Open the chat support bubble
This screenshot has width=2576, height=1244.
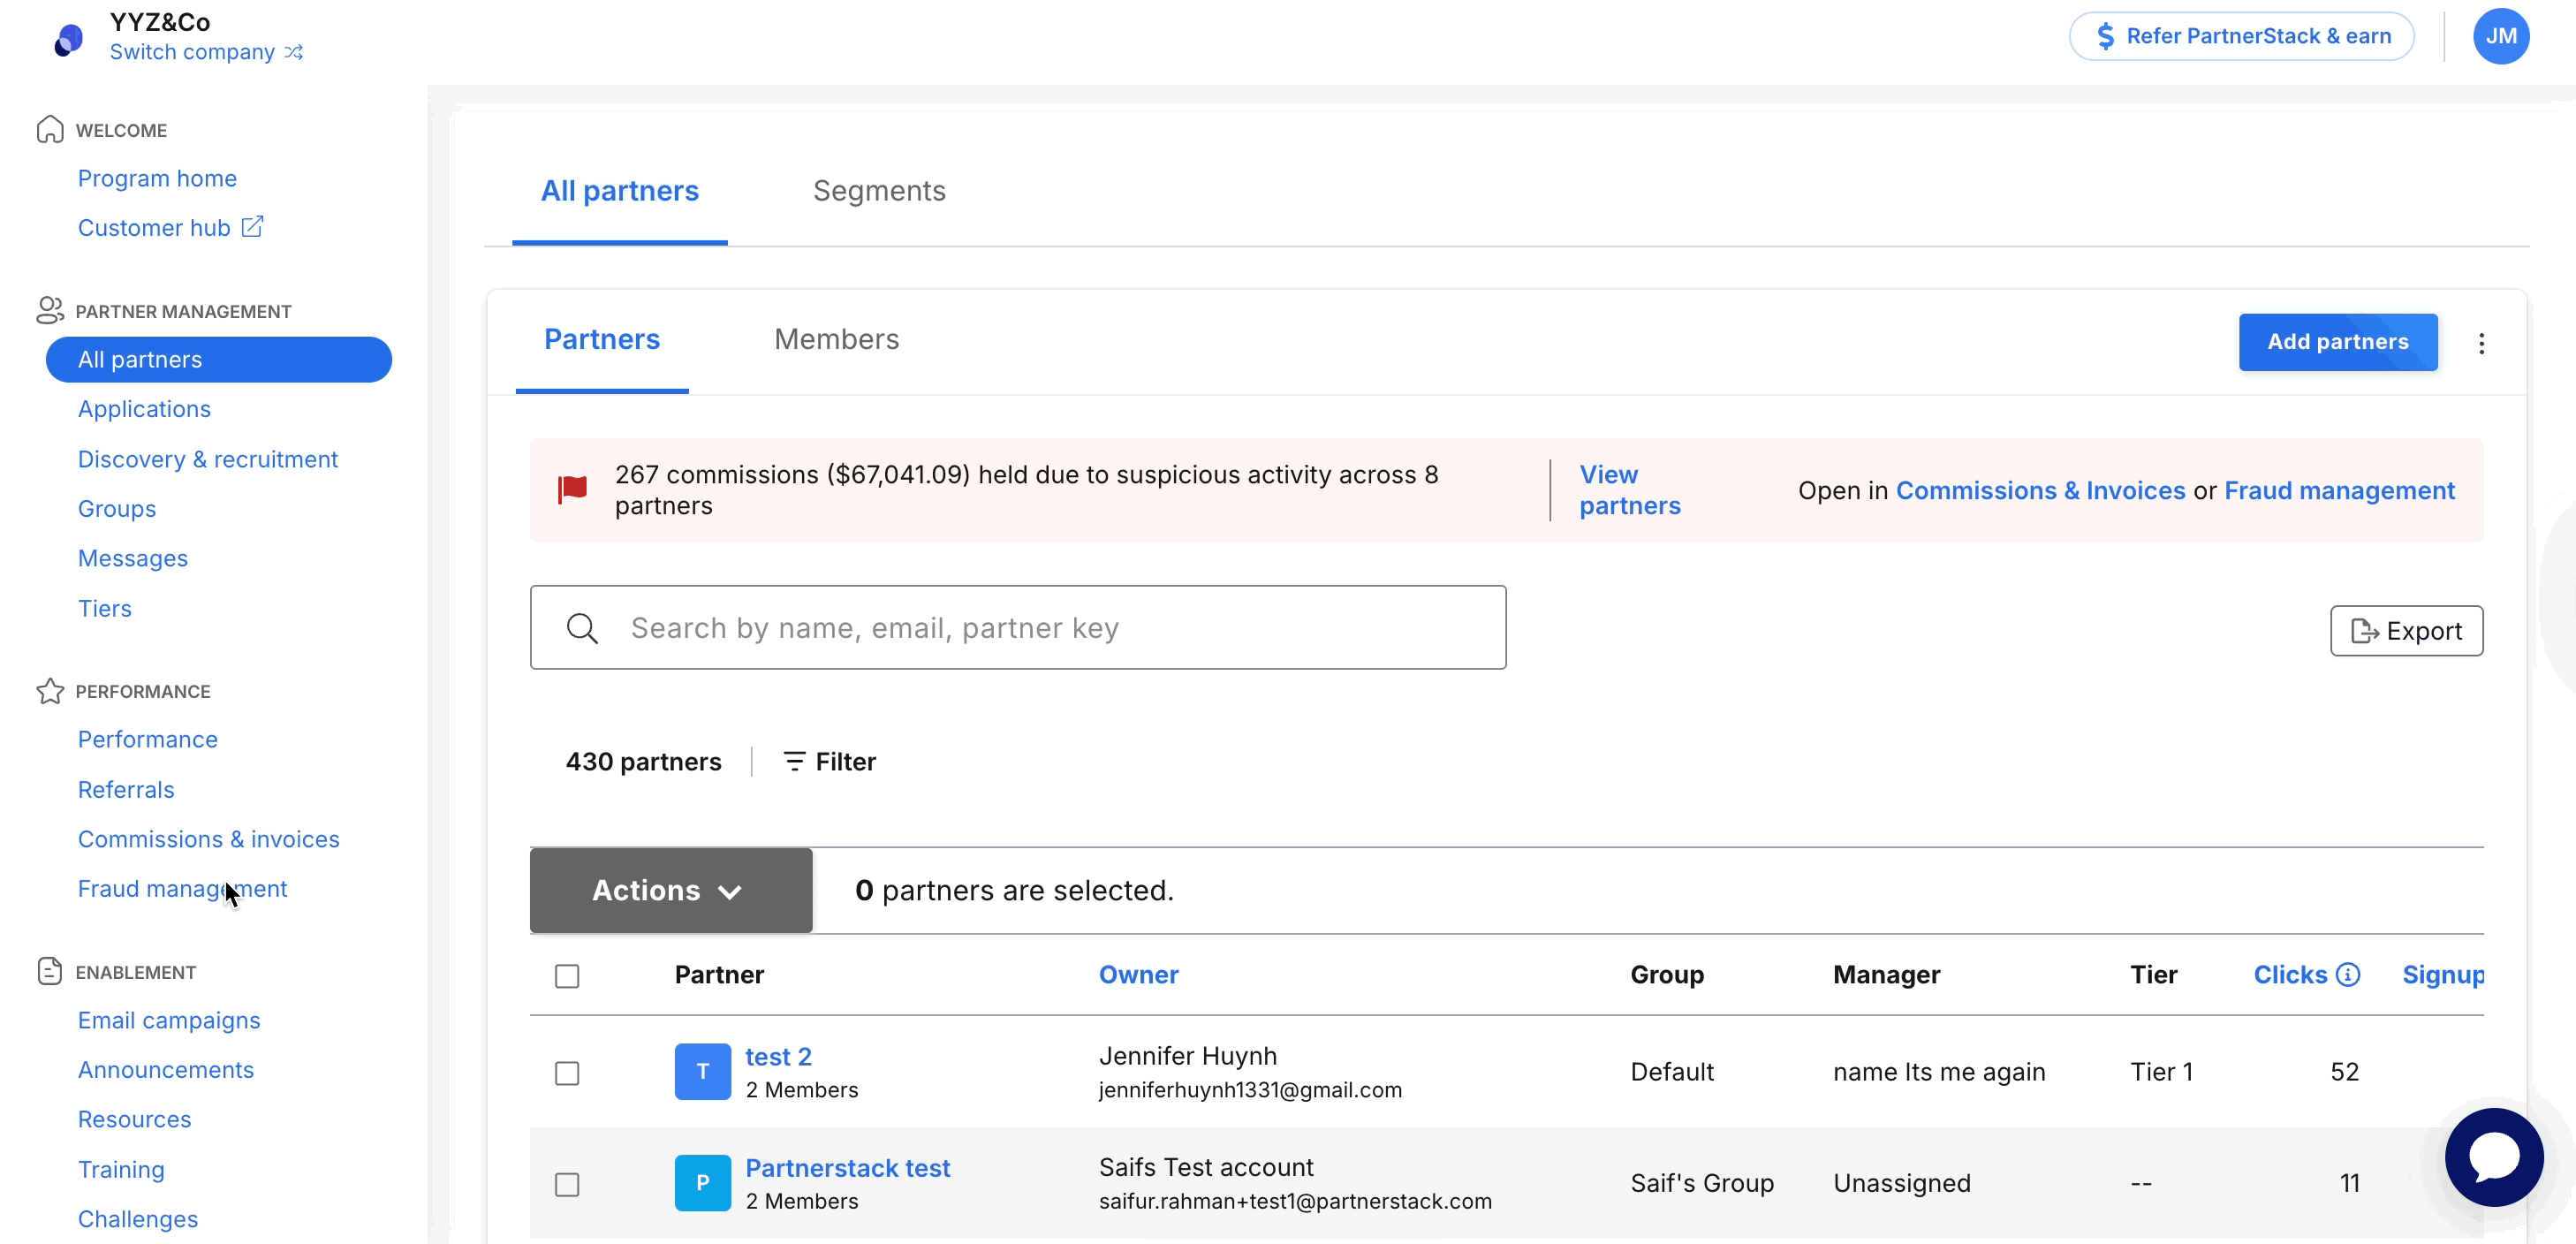pyautogui.click(x=2494, y=1156)
